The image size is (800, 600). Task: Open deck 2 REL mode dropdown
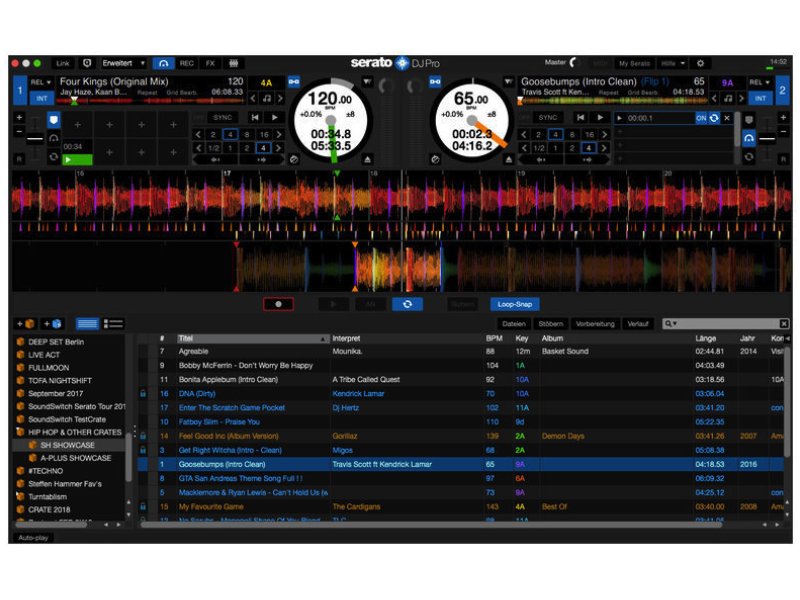coord(760,82)
